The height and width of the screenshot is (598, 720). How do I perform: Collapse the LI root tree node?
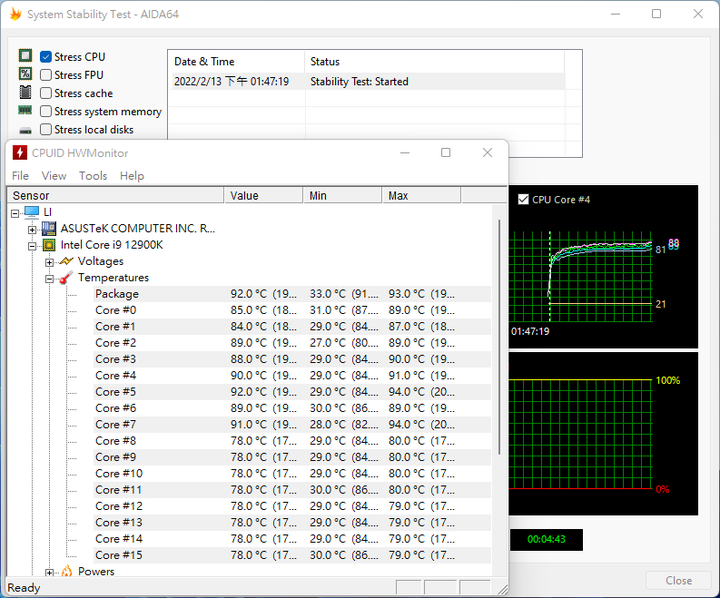click(15, 213)
